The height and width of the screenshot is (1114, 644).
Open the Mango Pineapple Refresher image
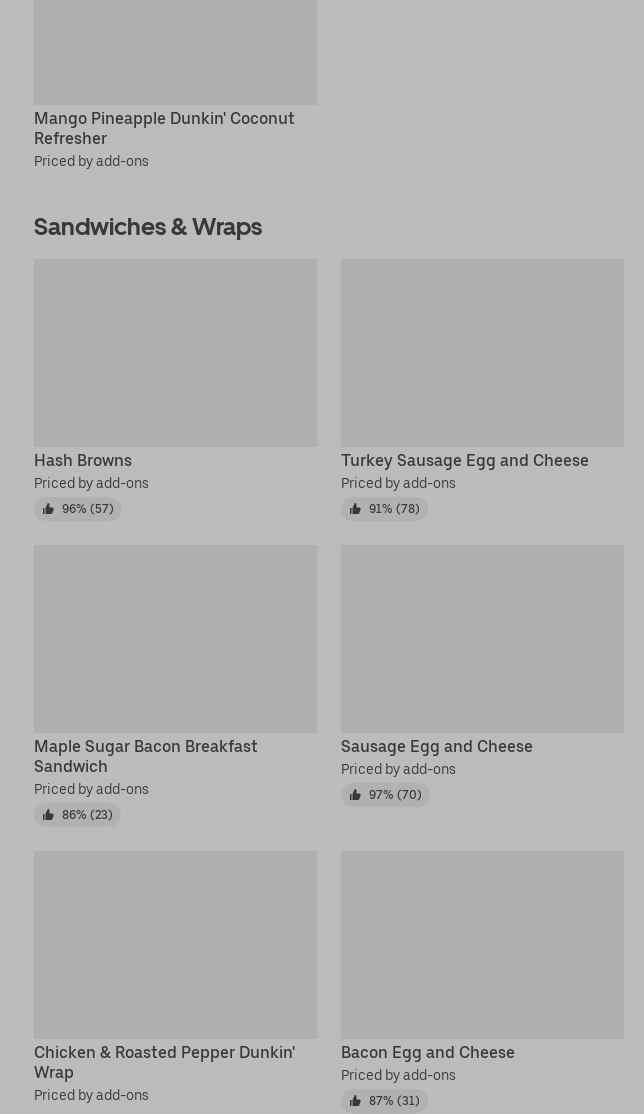tap(176, 52)
